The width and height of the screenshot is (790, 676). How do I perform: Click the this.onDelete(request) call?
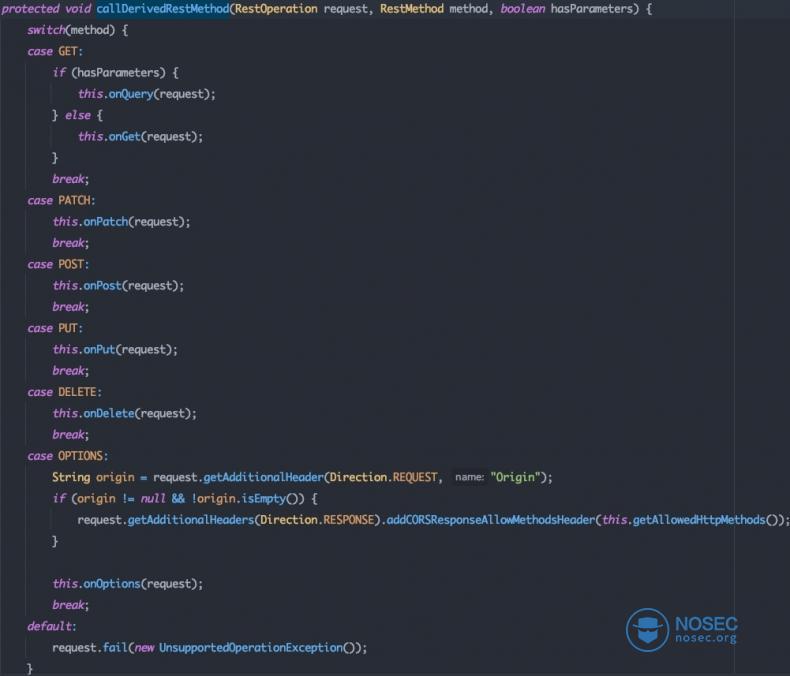pyautogui.click(x=124, y=414)
